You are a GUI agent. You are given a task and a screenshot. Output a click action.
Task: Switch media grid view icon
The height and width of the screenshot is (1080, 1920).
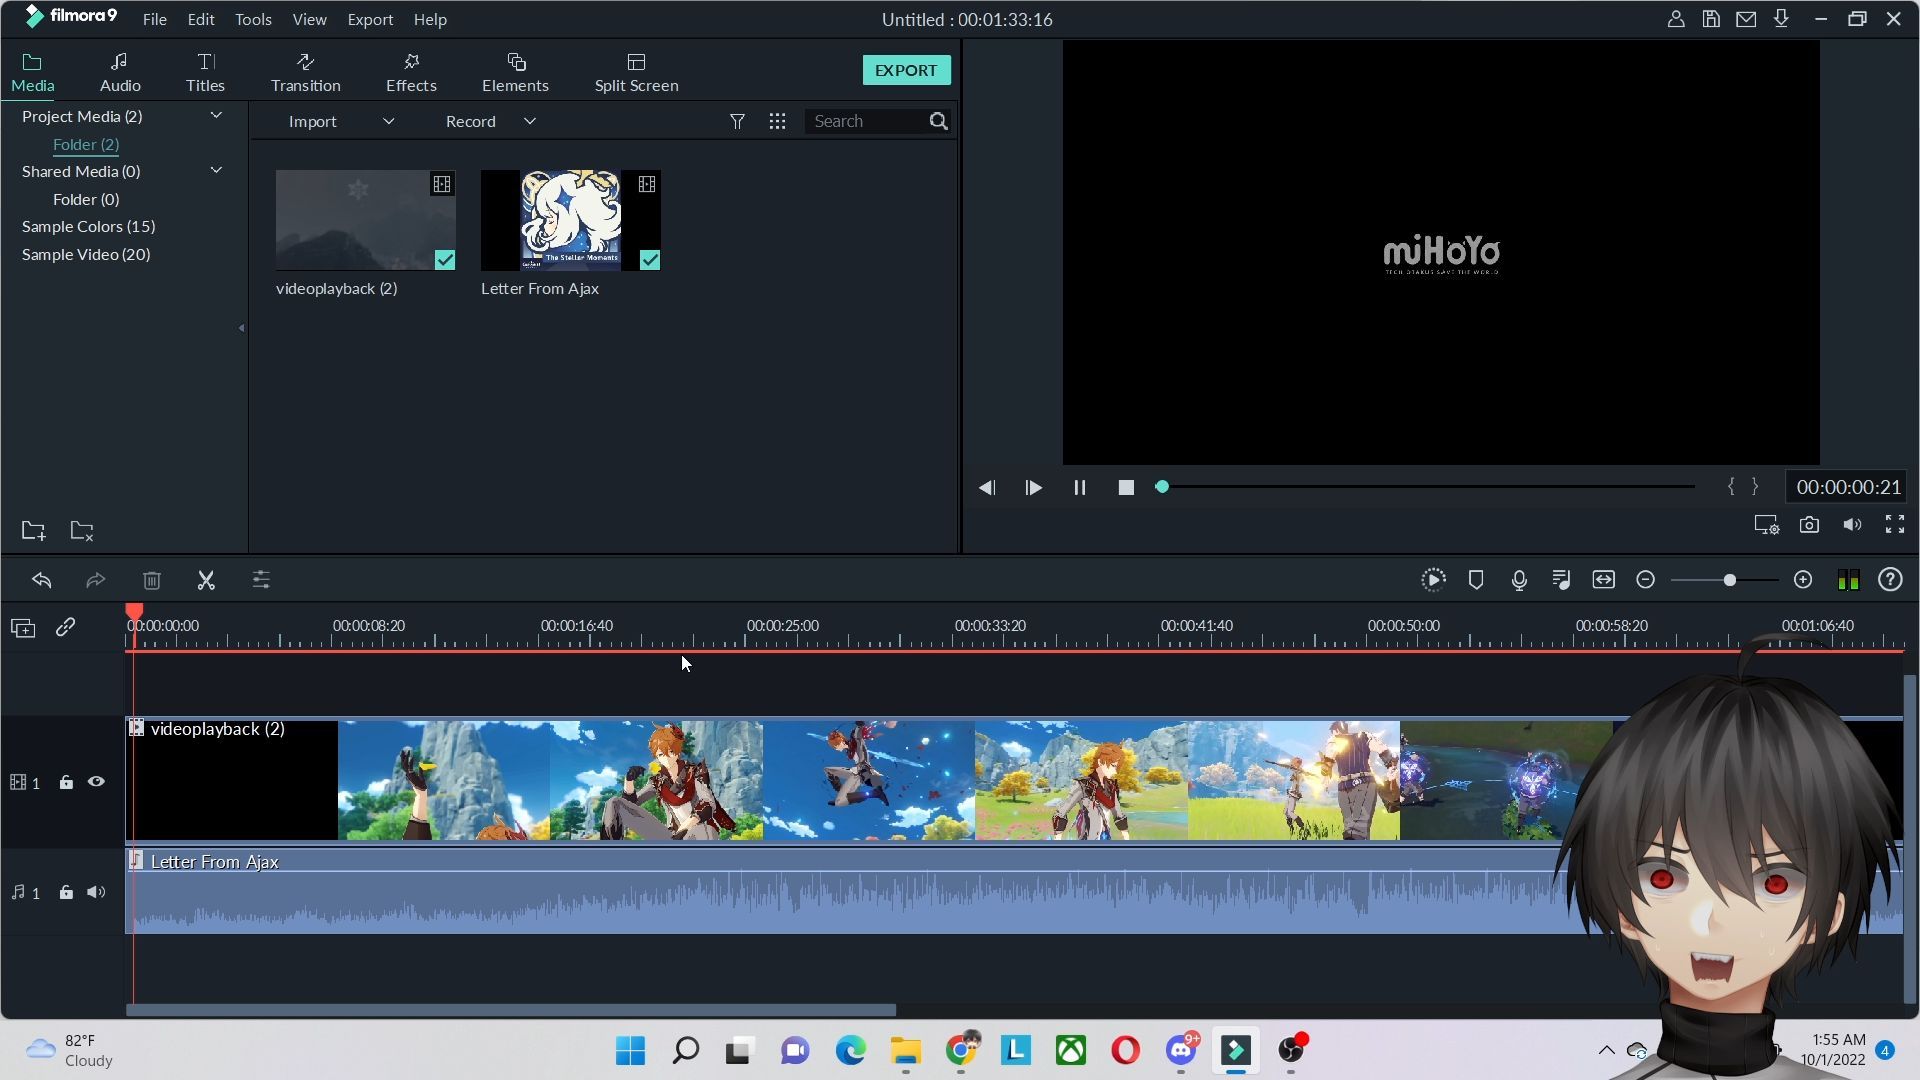click(777, 121)
